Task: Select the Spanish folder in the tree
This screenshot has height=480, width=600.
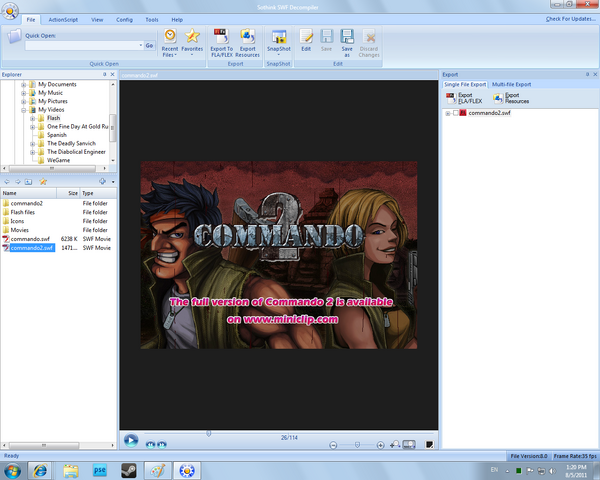Action: (57, 135)
